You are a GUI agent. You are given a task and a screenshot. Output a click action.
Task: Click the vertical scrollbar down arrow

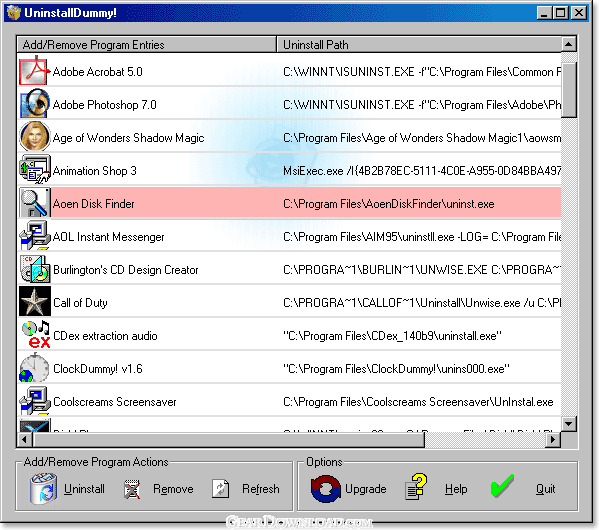click(569, 424)
